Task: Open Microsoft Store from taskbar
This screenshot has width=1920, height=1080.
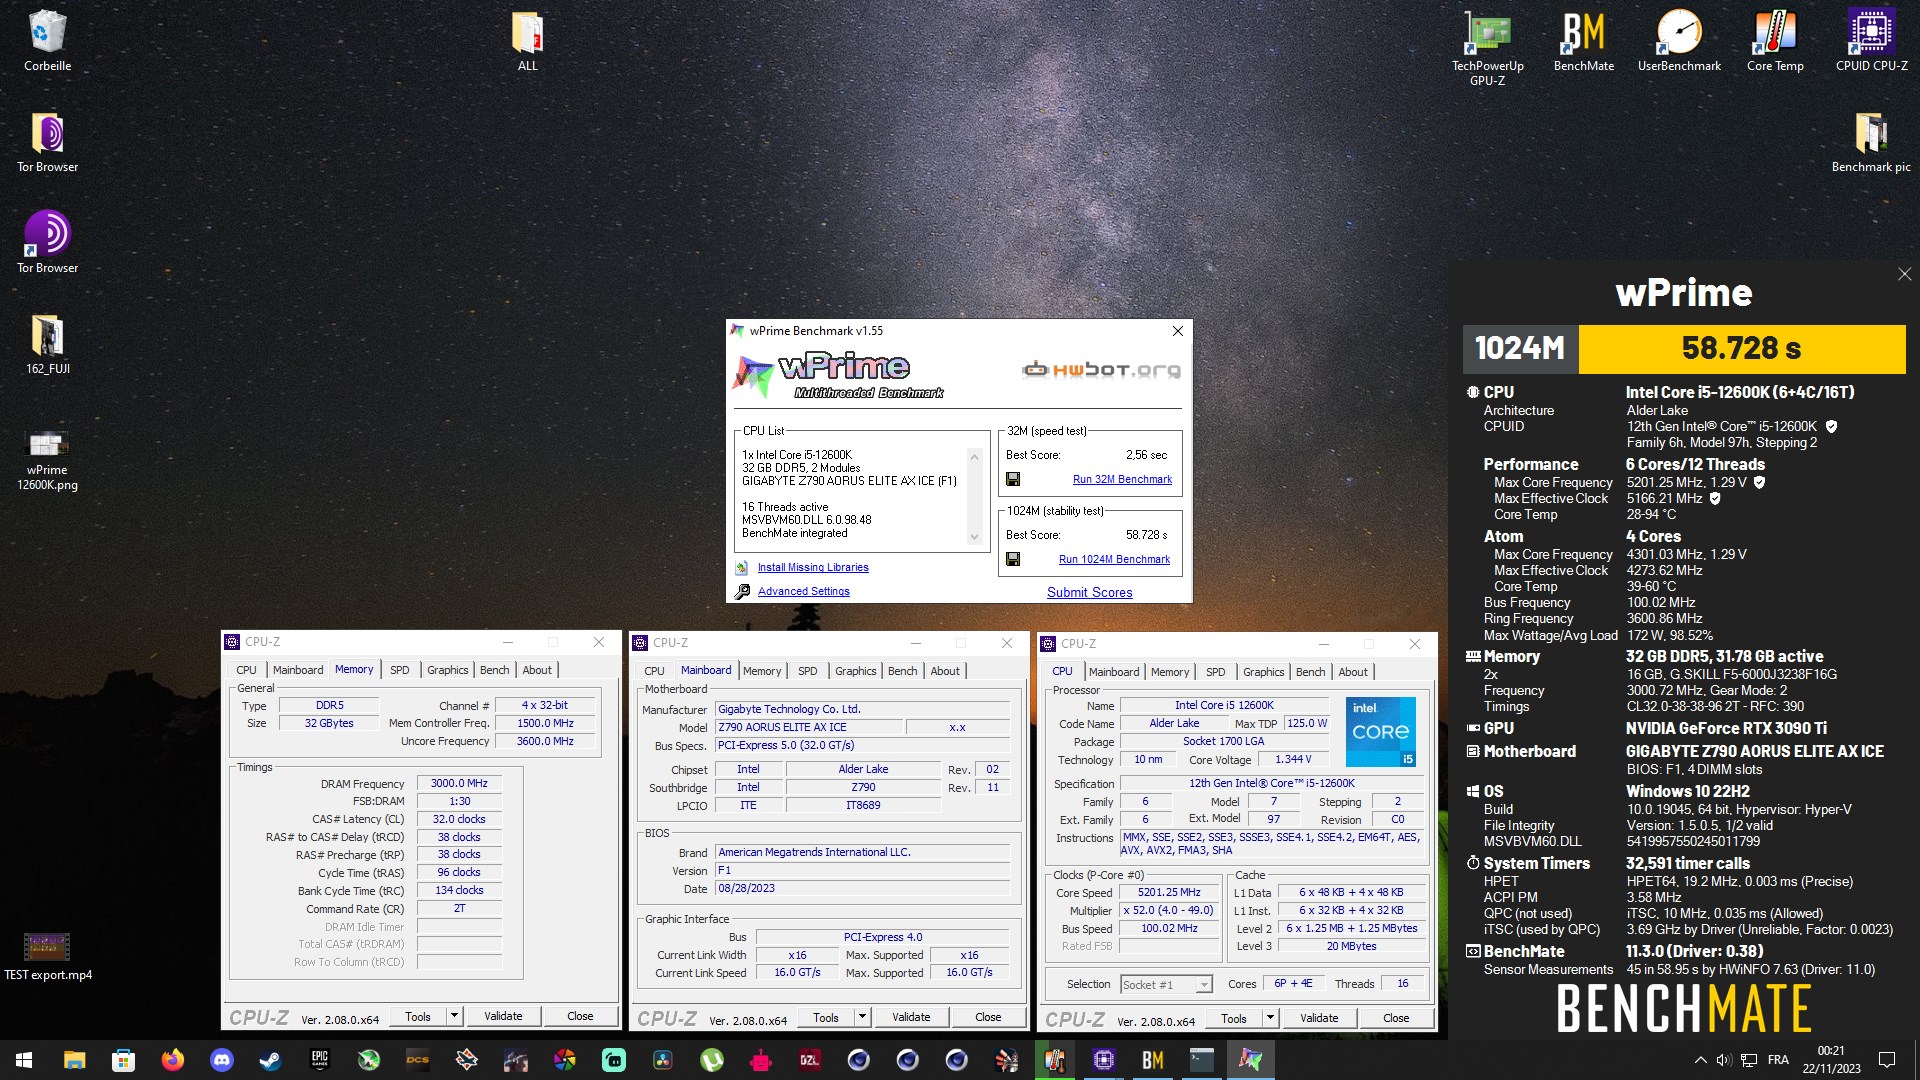Action: click(x=123, y=1060)
